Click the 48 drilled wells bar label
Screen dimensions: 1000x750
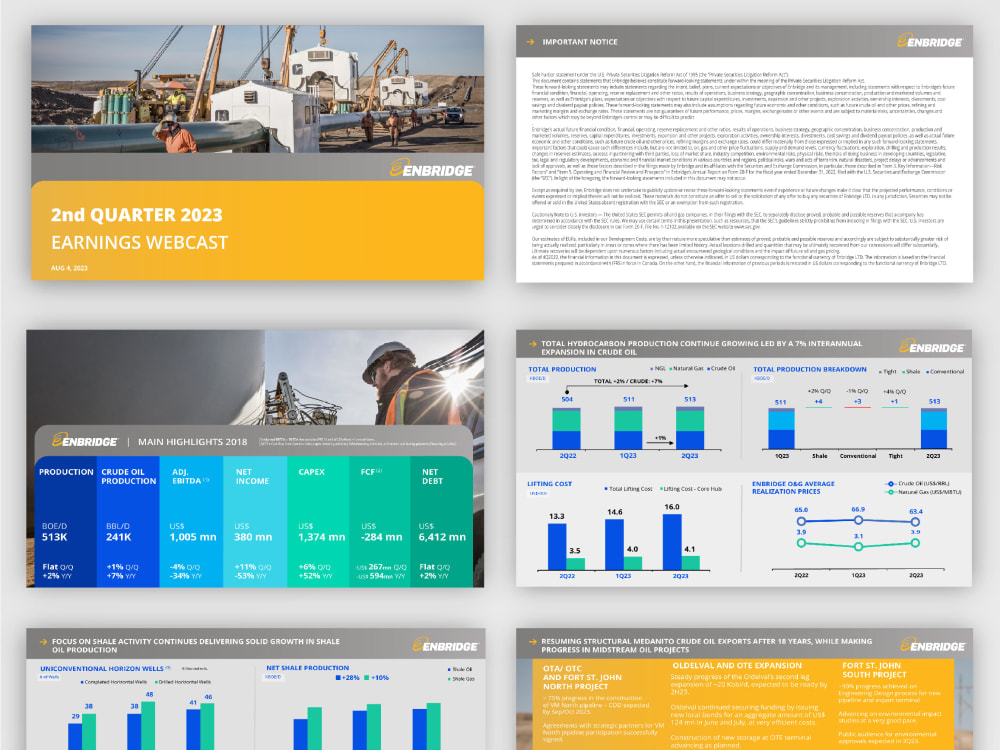click(149, 695)
